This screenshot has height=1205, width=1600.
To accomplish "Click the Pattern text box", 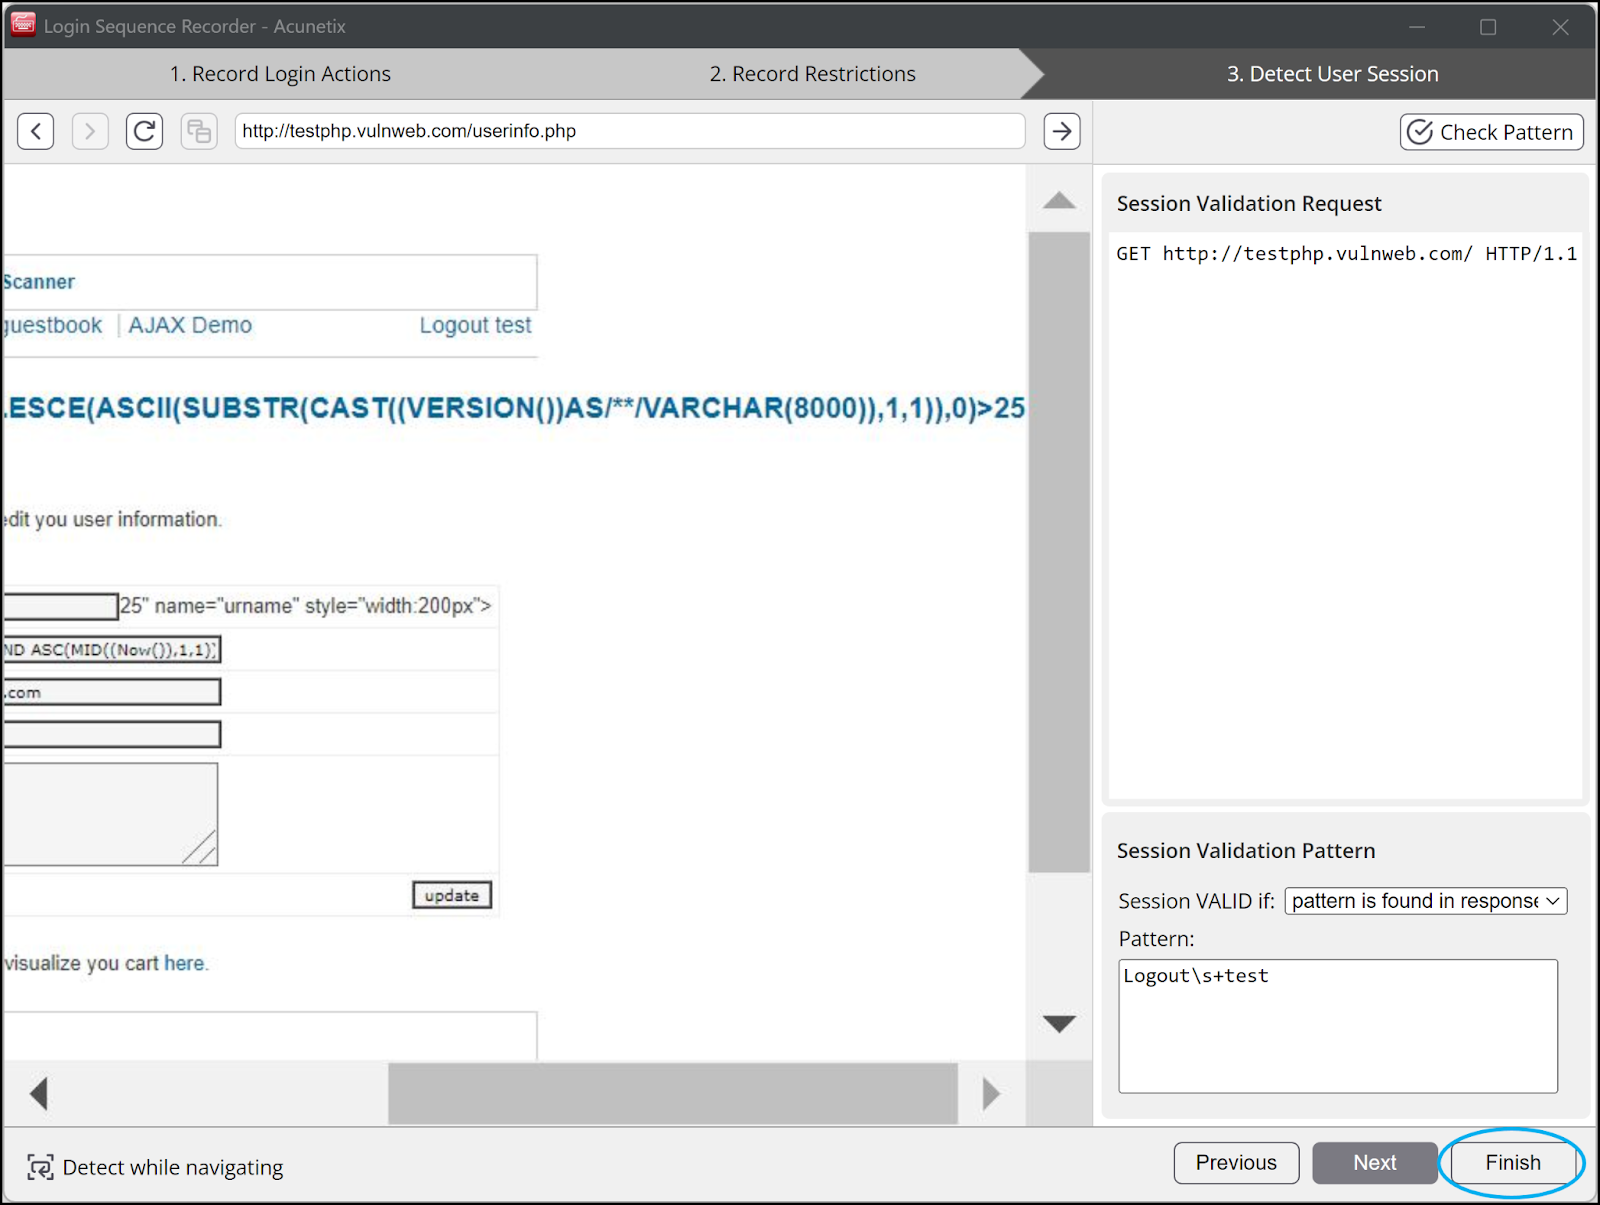I will pyautogui.click(x=1338, y=1026).
